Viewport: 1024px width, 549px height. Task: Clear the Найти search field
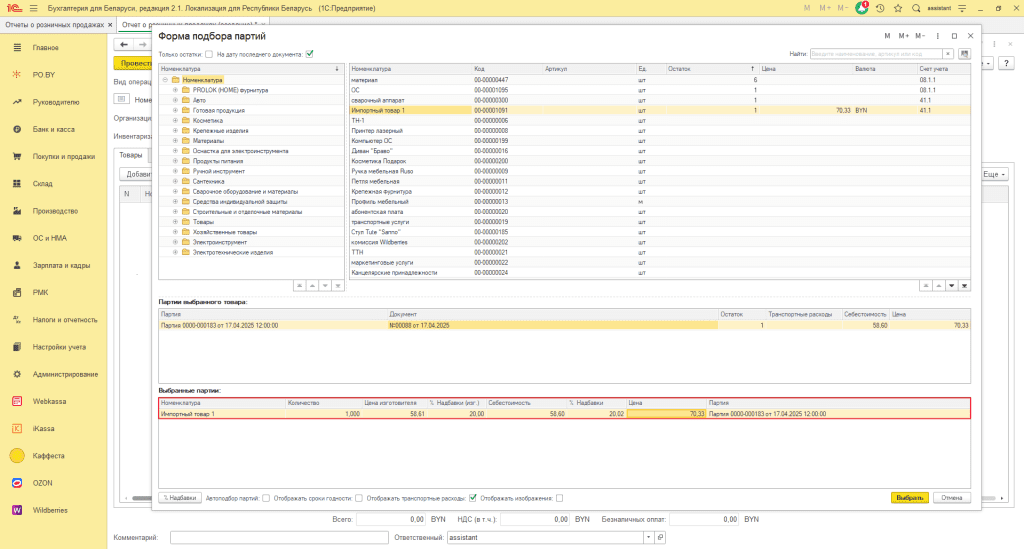tap(948, 54)
